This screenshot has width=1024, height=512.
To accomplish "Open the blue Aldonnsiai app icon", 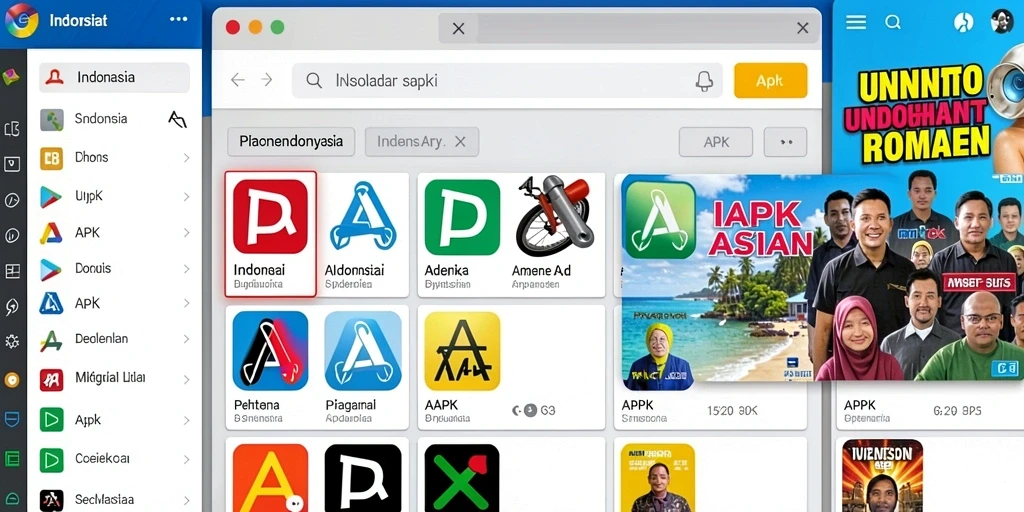I will pos(362,217).
